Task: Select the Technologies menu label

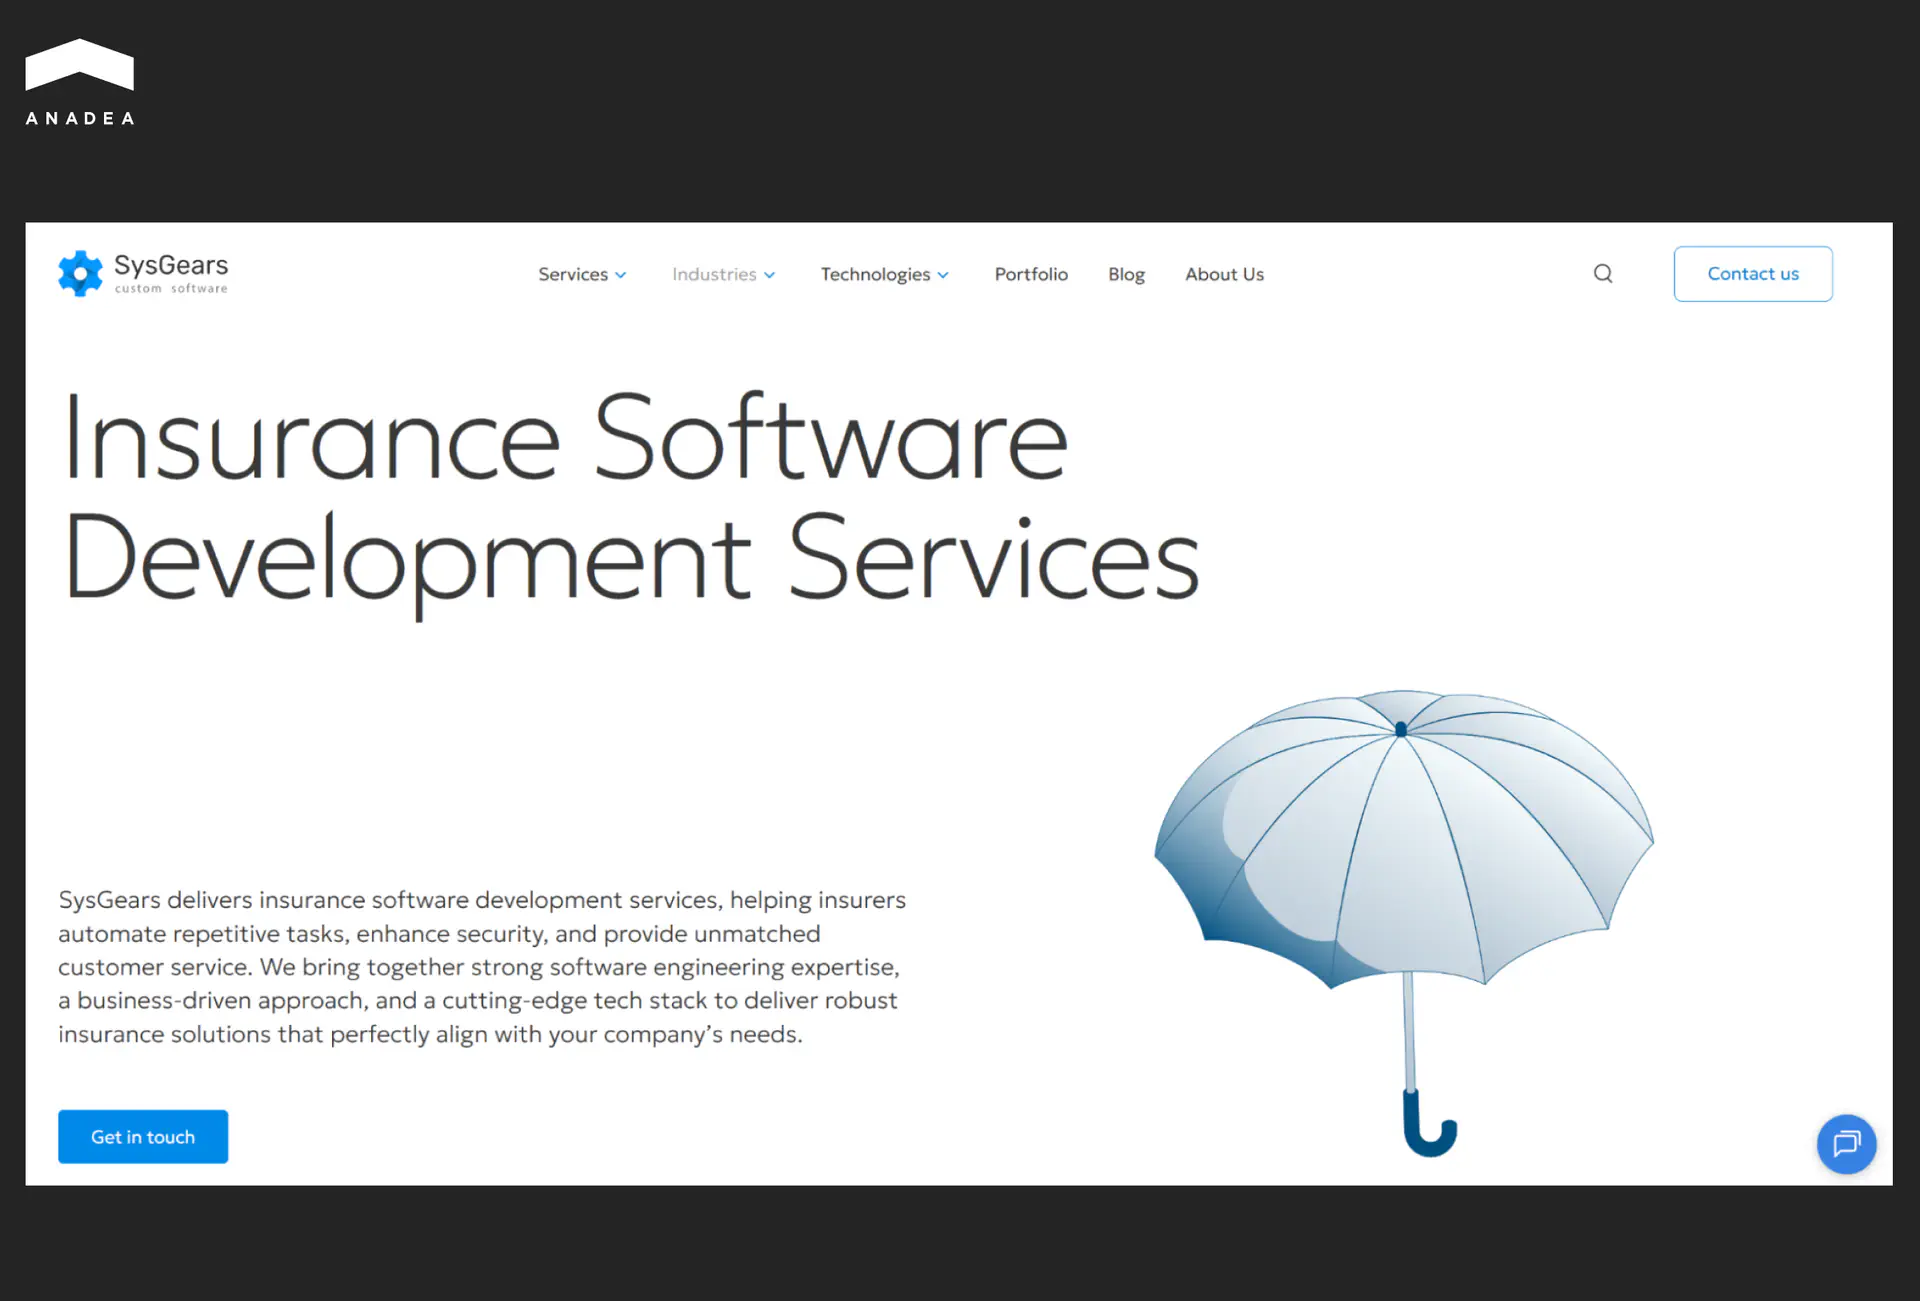Action: click(875, 274)
